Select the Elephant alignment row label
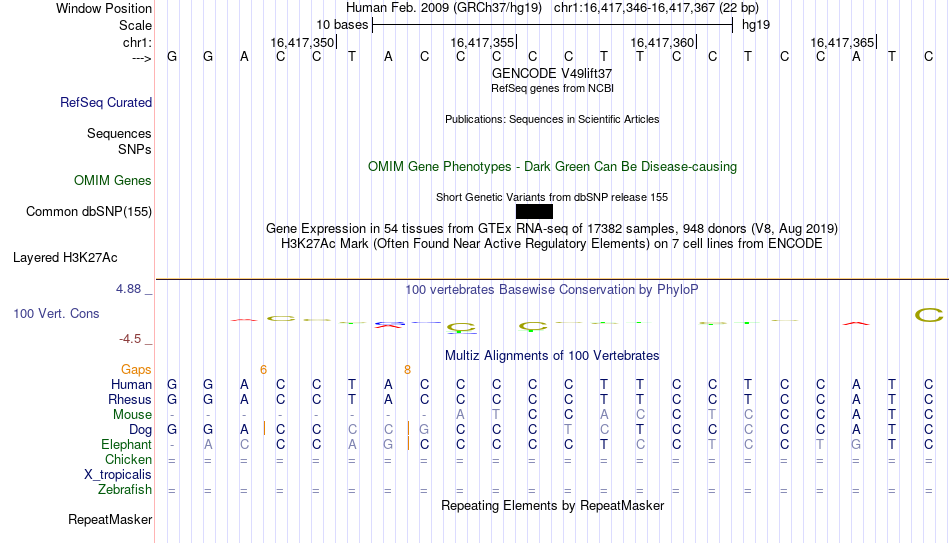Image resolution: width=950 pixels, height=543 pixels. pos(126,444)
